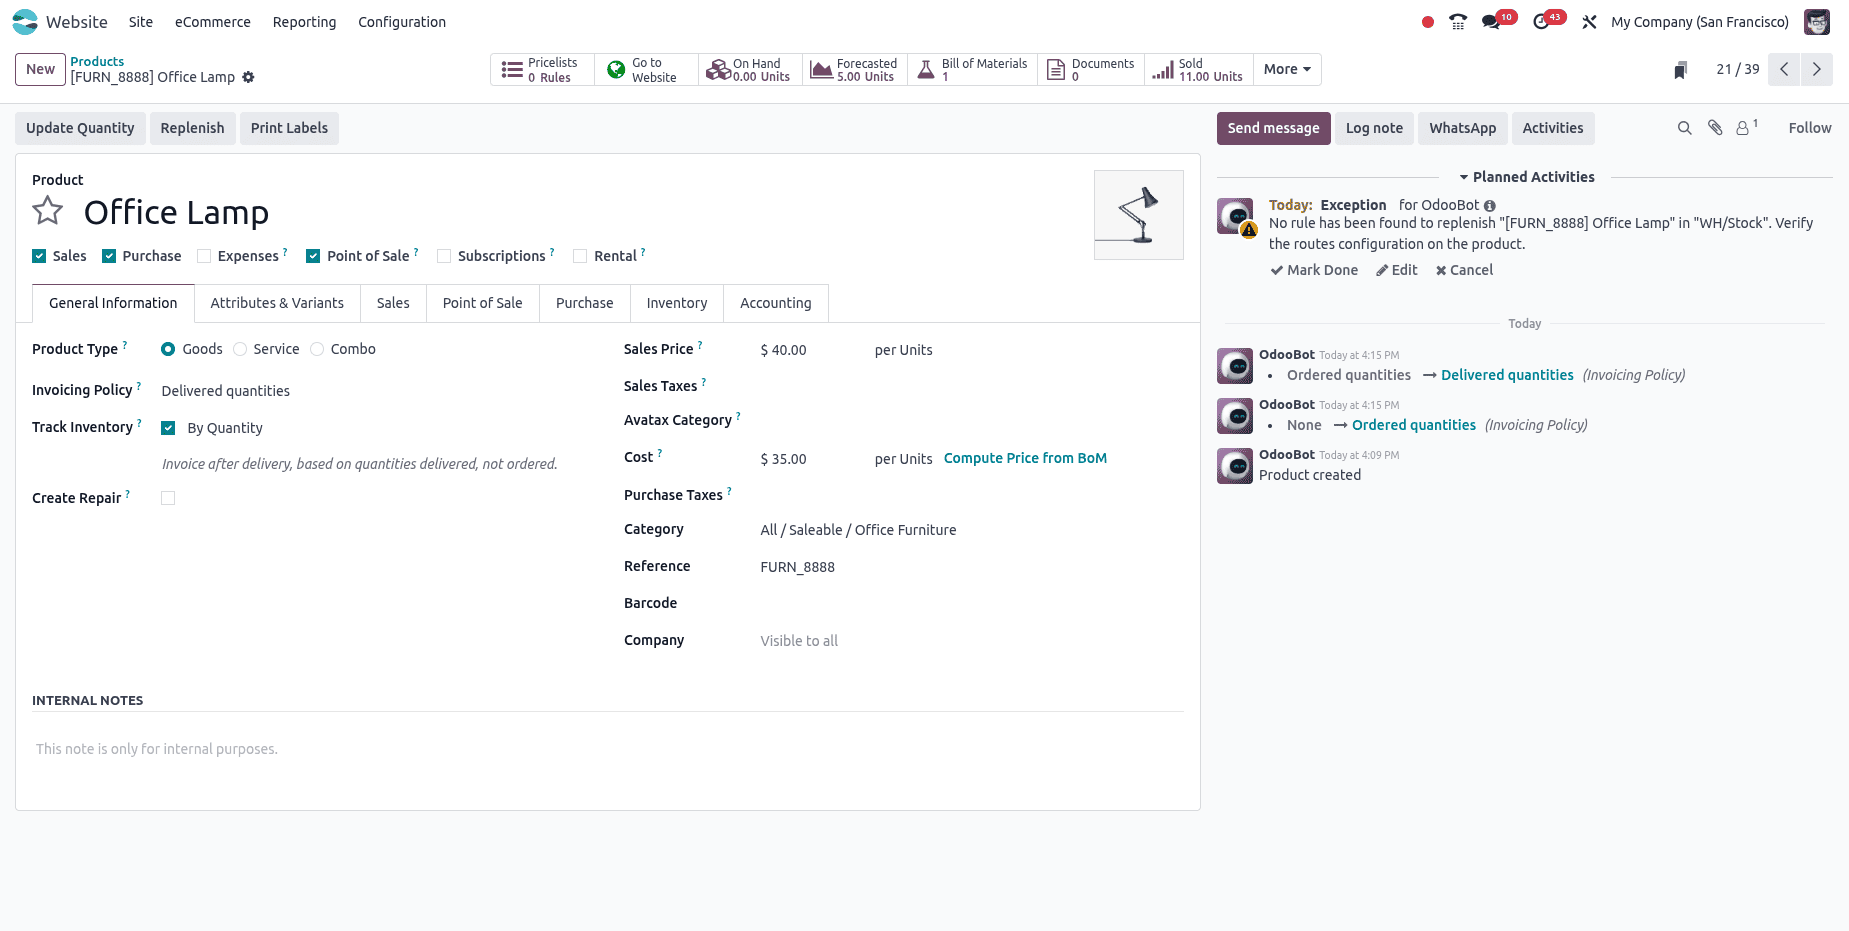
Task: Go to next product record
Action: [1817, 69]
